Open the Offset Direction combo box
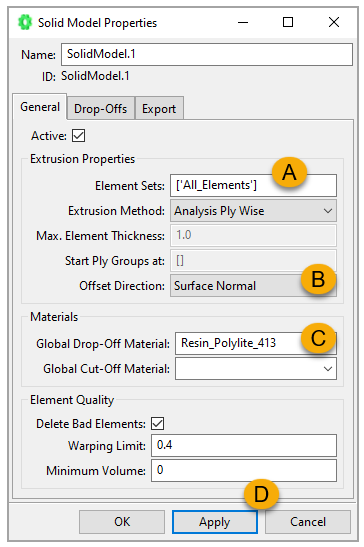Screen dimensions: 364x547 click(x=253, y=286)
